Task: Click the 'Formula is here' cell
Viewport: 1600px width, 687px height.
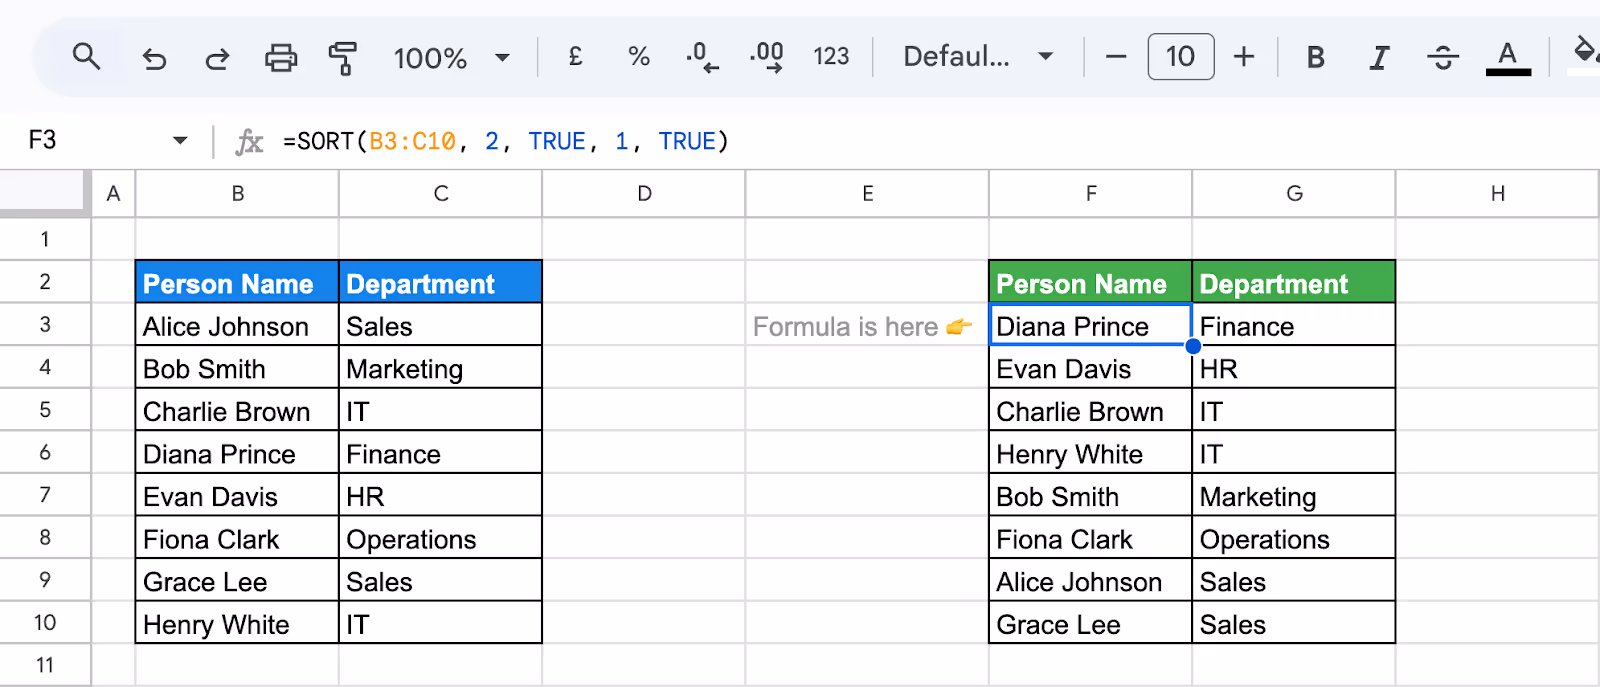Action: [x=867, y=325]
